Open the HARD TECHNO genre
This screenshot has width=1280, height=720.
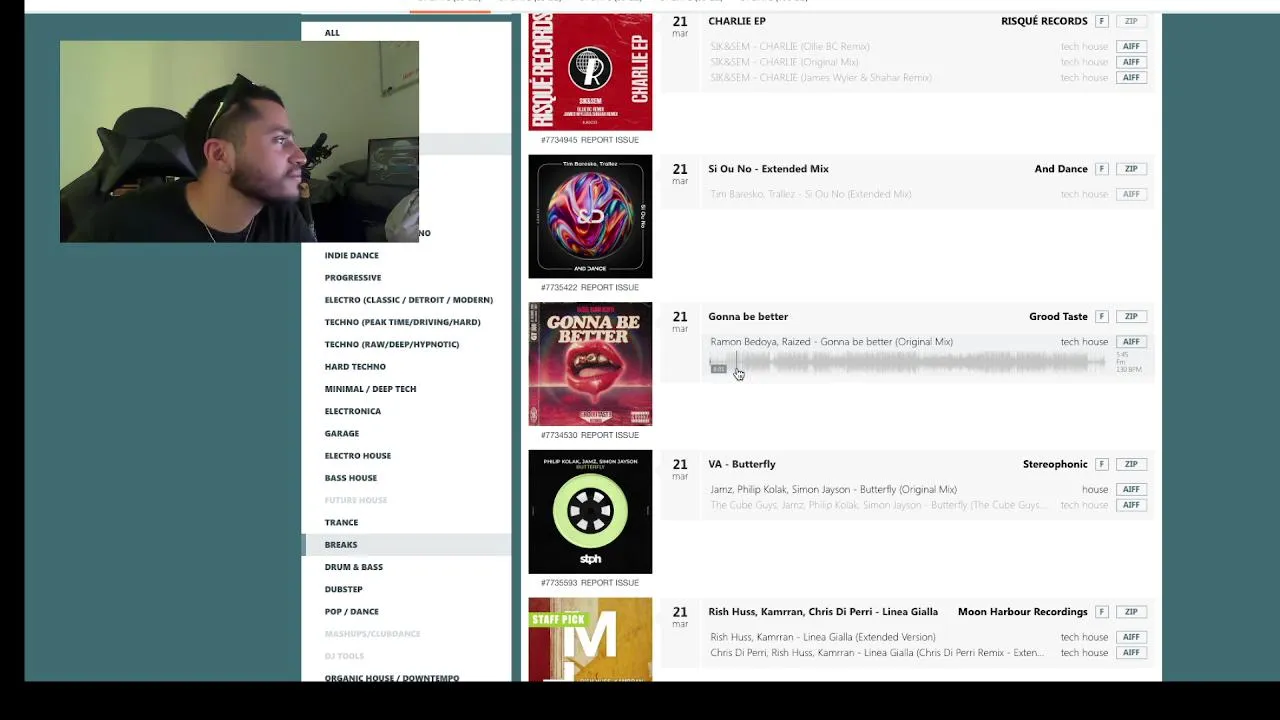[x=354, y=366]
